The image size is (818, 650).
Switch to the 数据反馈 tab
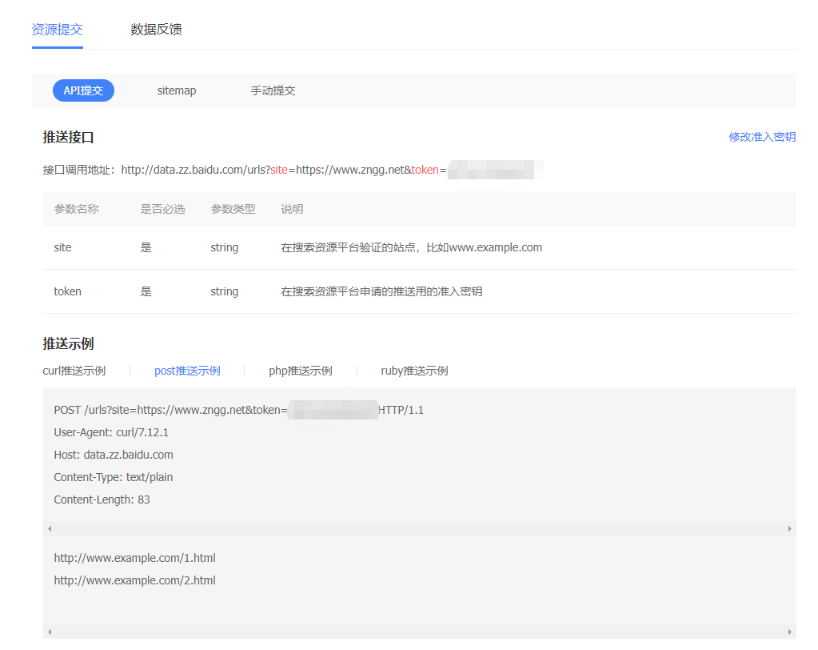click(156, 29)
